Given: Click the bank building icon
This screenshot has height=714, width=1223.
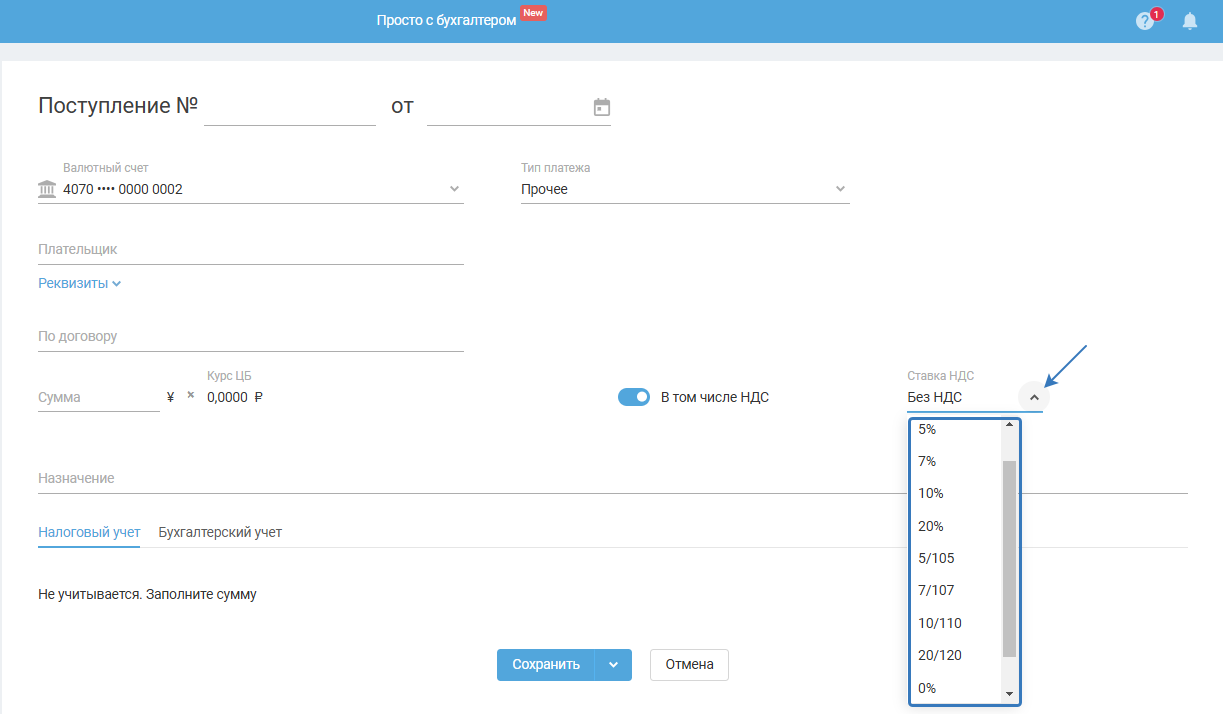Looking at the screenshot, I should 47,189.
